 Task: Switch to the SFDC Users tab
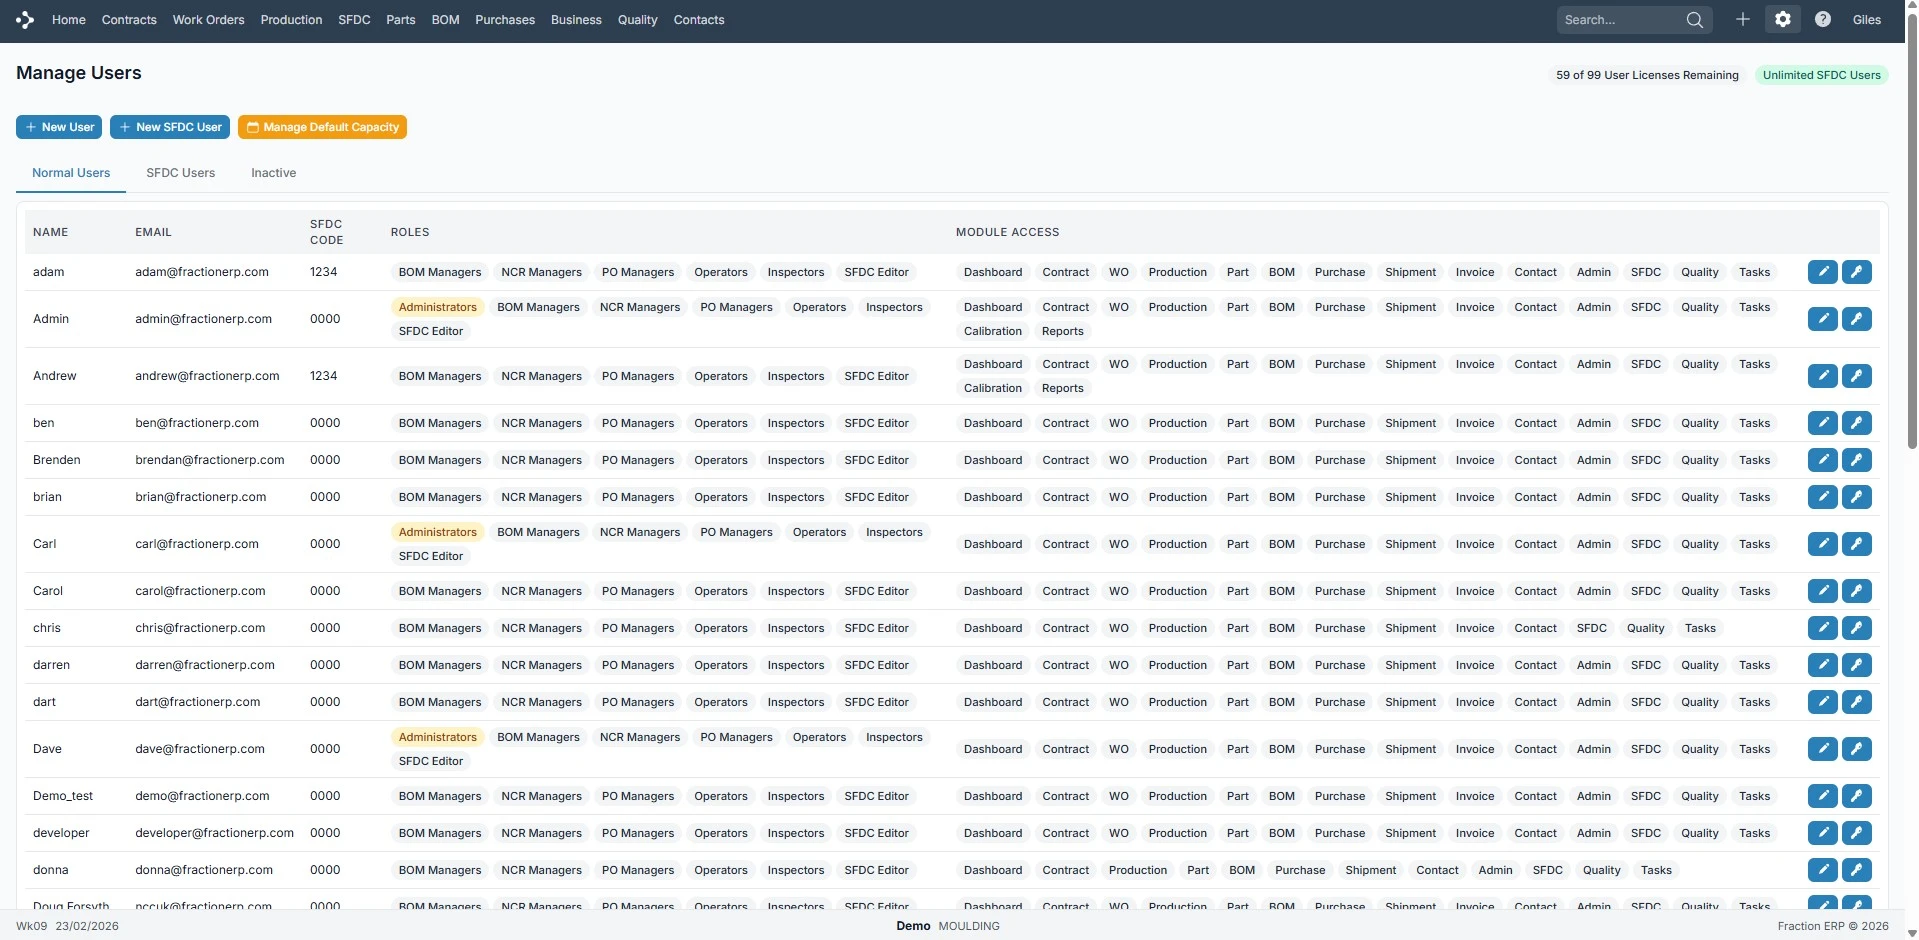click(x=180, y=172)
